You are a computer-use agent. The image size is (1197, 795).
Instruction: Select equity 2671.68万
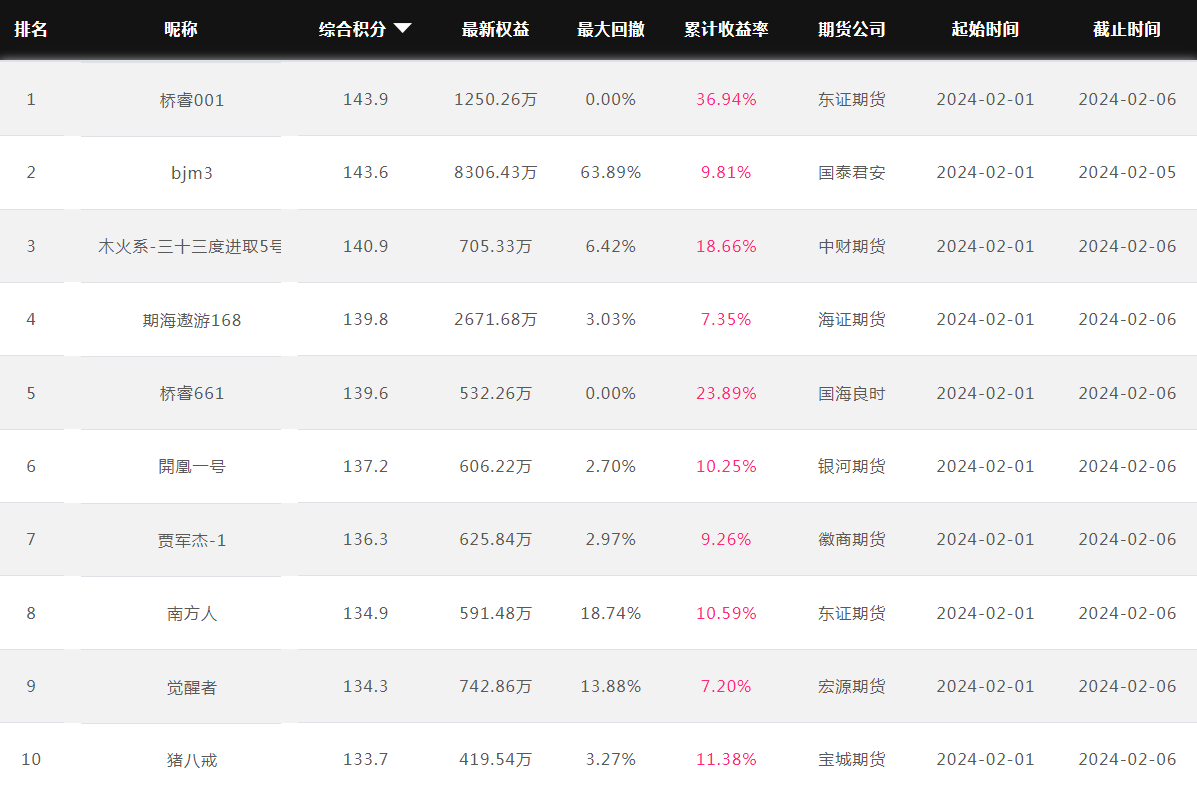495,319
